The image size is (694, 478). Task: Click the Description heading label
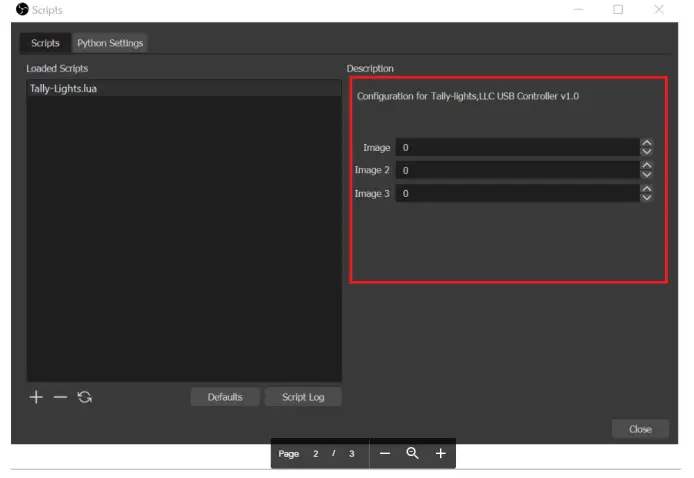[x=370, y=69]
